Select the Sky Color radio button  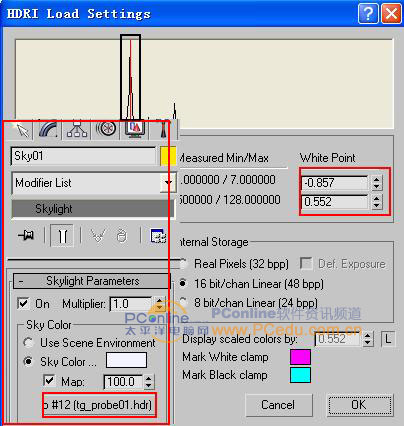coord(29,361)
